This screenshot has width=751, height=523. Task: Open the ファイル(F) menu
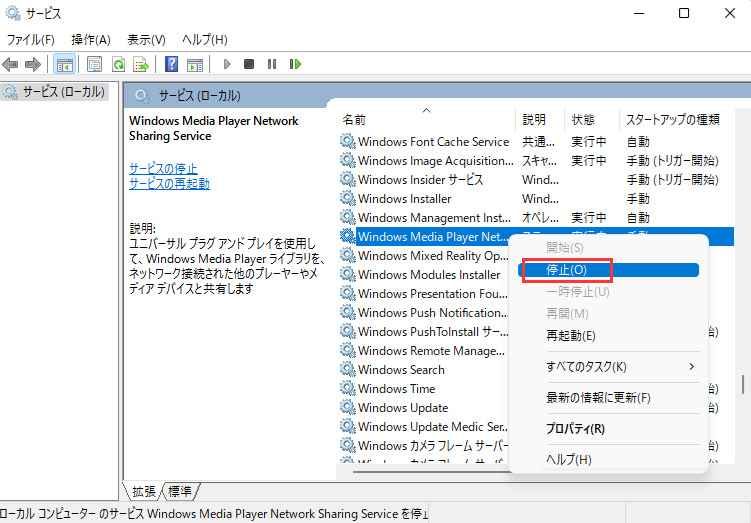pos(31,39)
